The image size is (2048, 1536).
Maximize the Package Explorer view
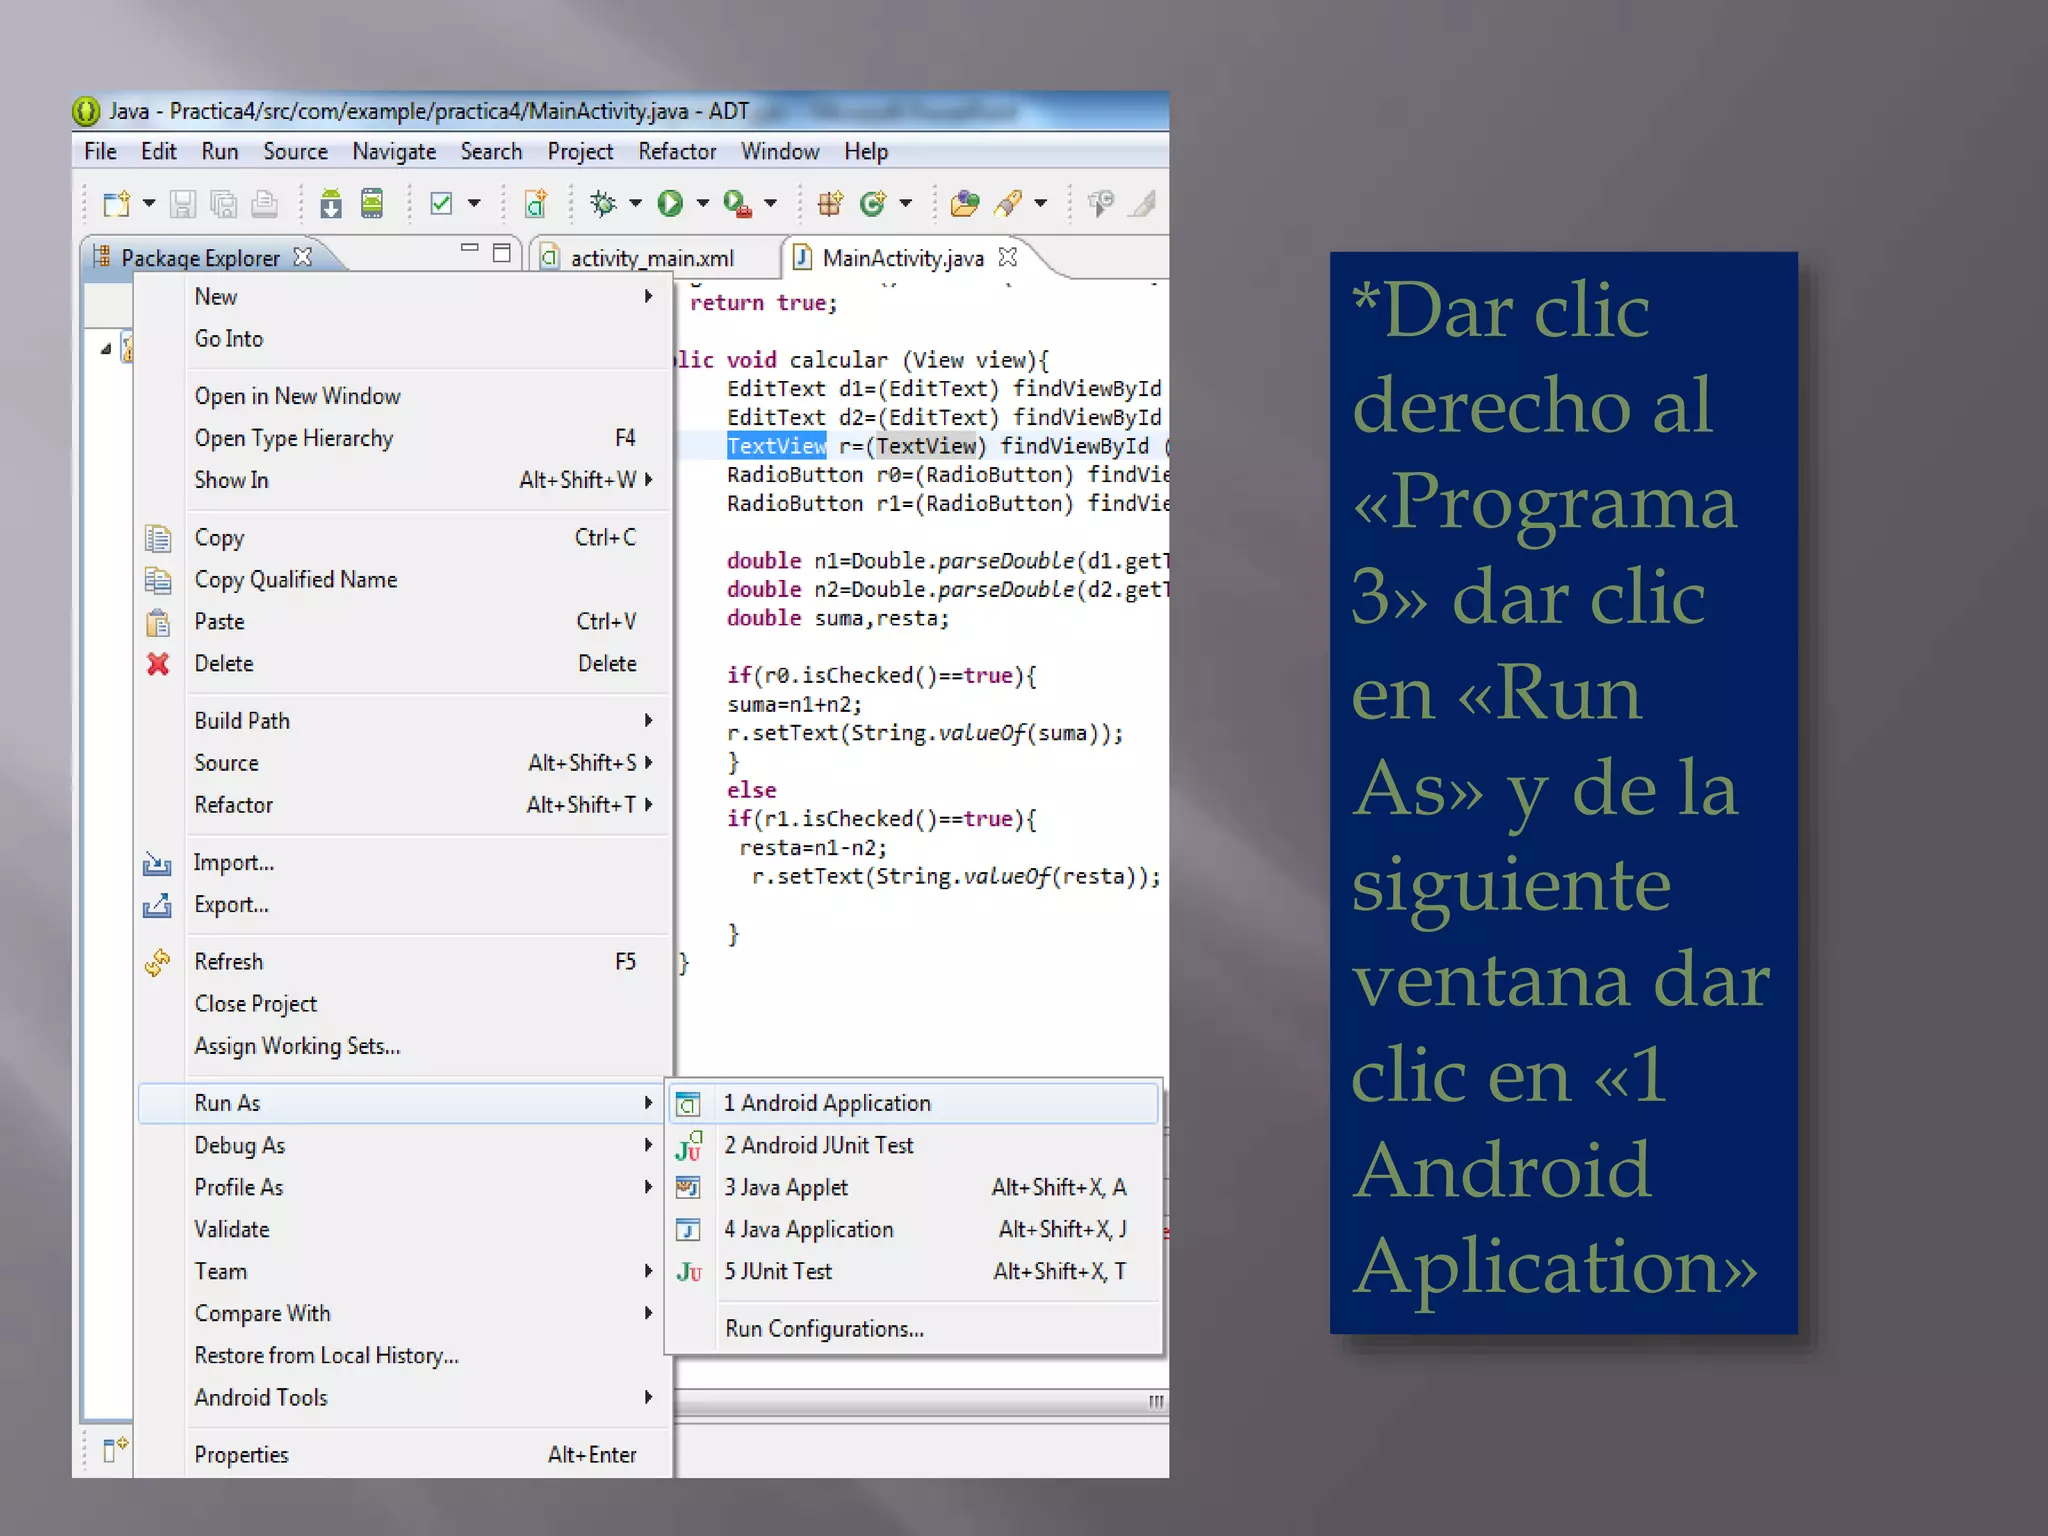click(502, 254)
